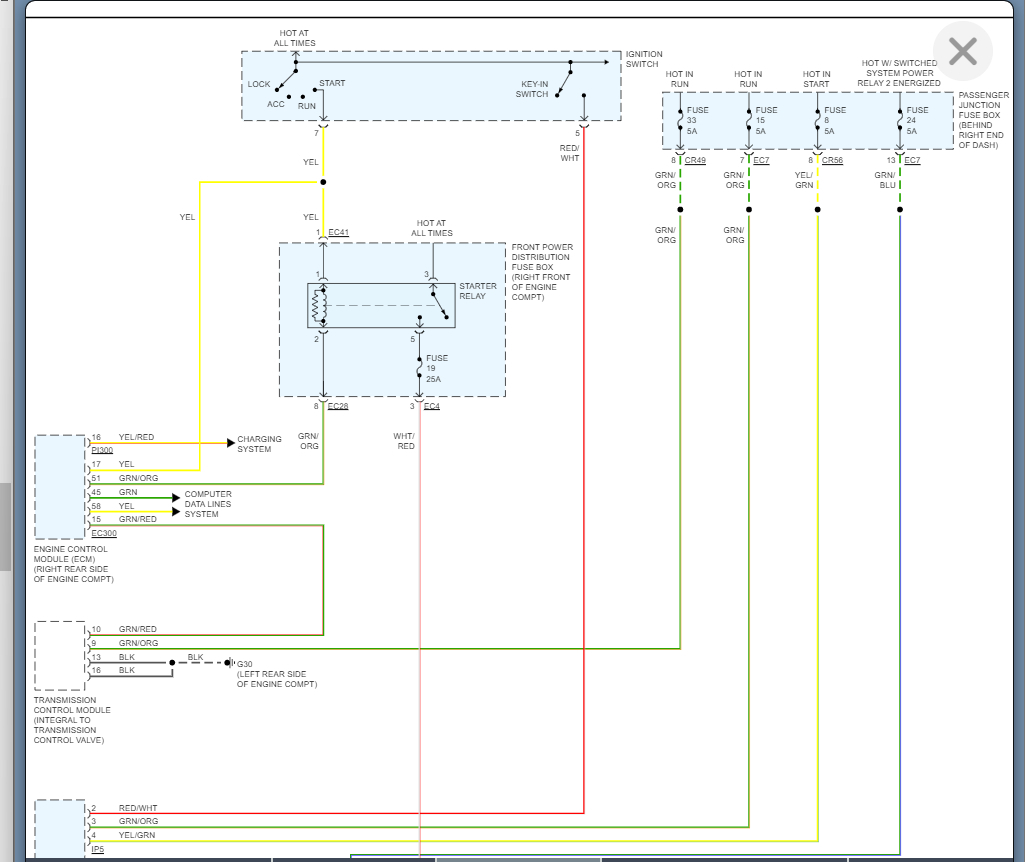
Task: Click the starter relay coil symbol
Action: coord(319,305)
